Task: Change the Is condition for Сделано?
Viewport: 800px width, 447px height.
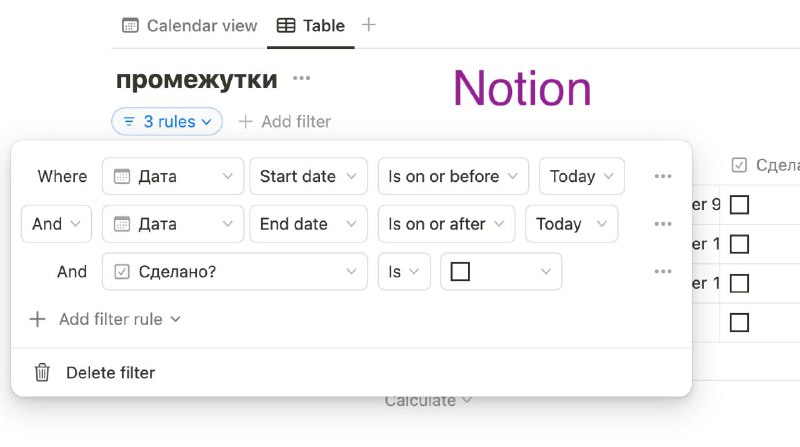Action: click(x=404, y=271)
